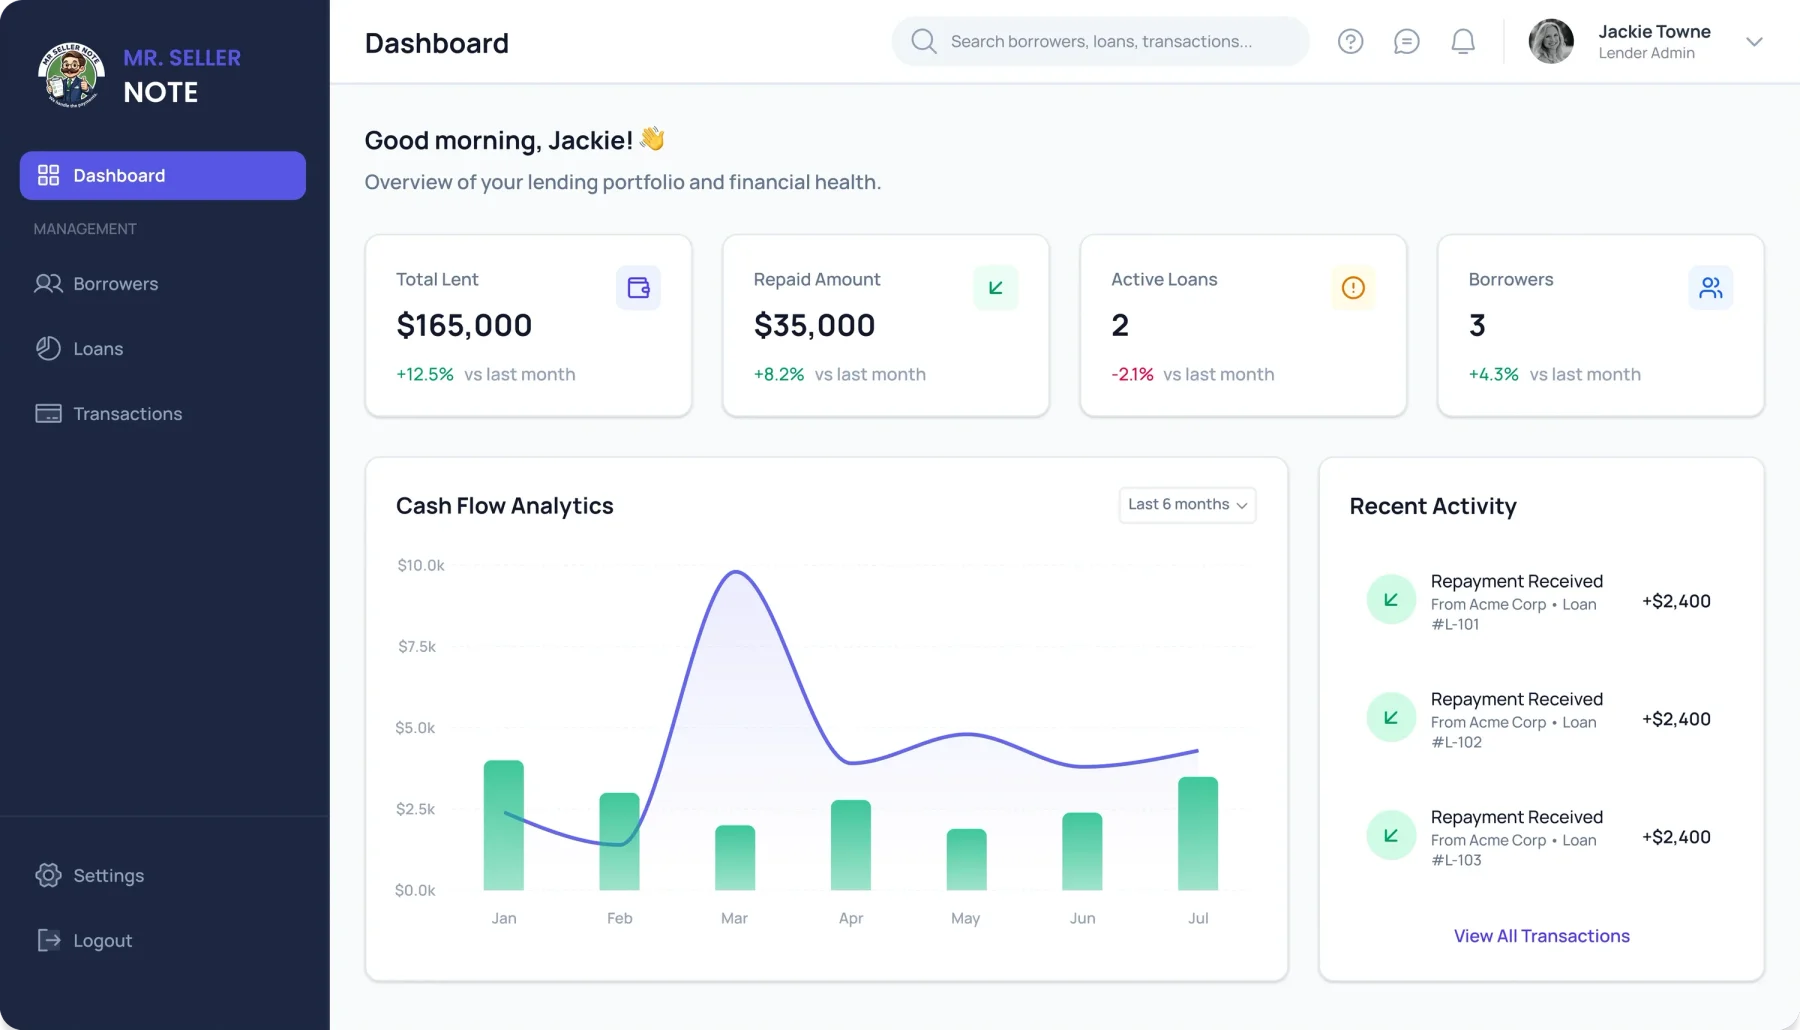Click the +8.2% change on Repaid Amount

pyautogui.click(x=778, y=374)
